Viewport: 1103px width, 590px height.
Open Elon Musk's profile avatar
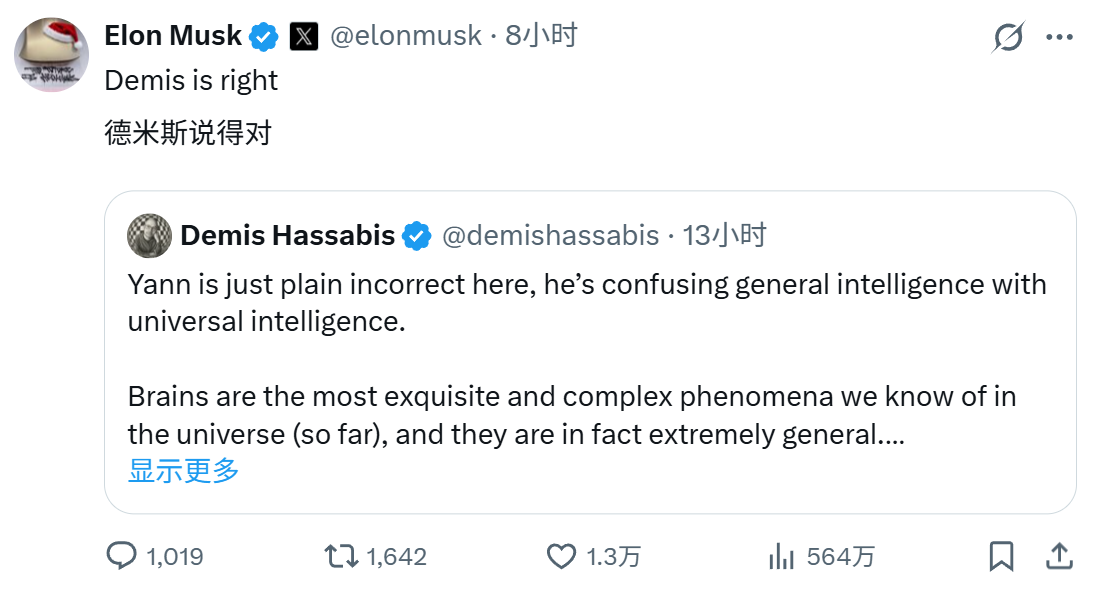51,55
